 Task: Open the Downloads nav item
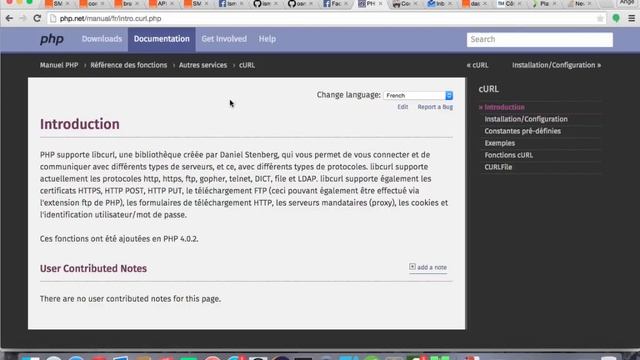point(102,39)
